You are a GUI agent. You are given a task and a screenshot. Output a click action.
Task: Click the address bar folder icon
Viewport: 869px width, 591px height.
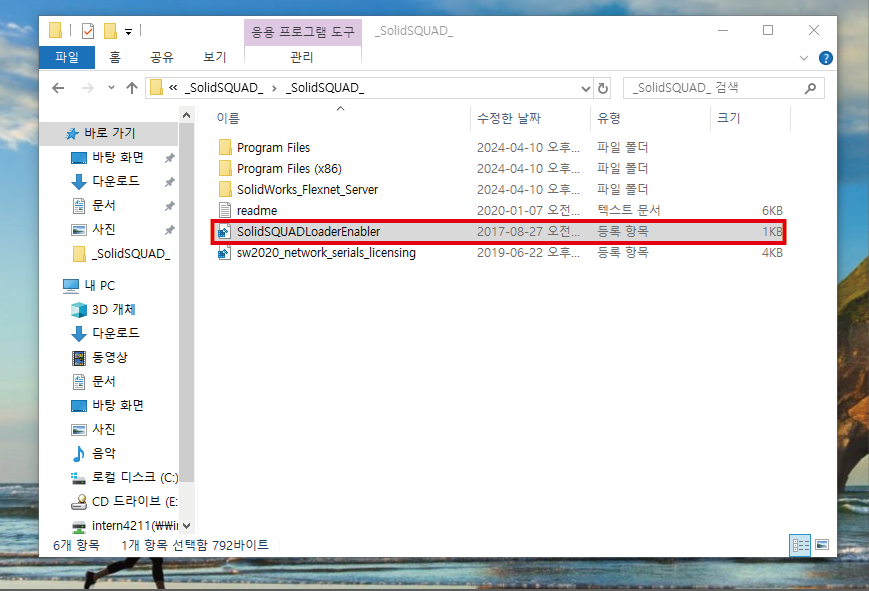click(156, 88)
